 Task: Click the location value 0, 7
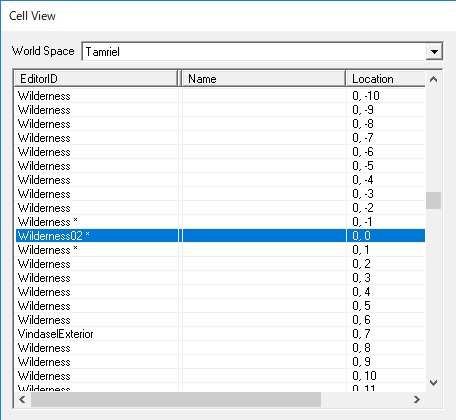tap(361, 334)
